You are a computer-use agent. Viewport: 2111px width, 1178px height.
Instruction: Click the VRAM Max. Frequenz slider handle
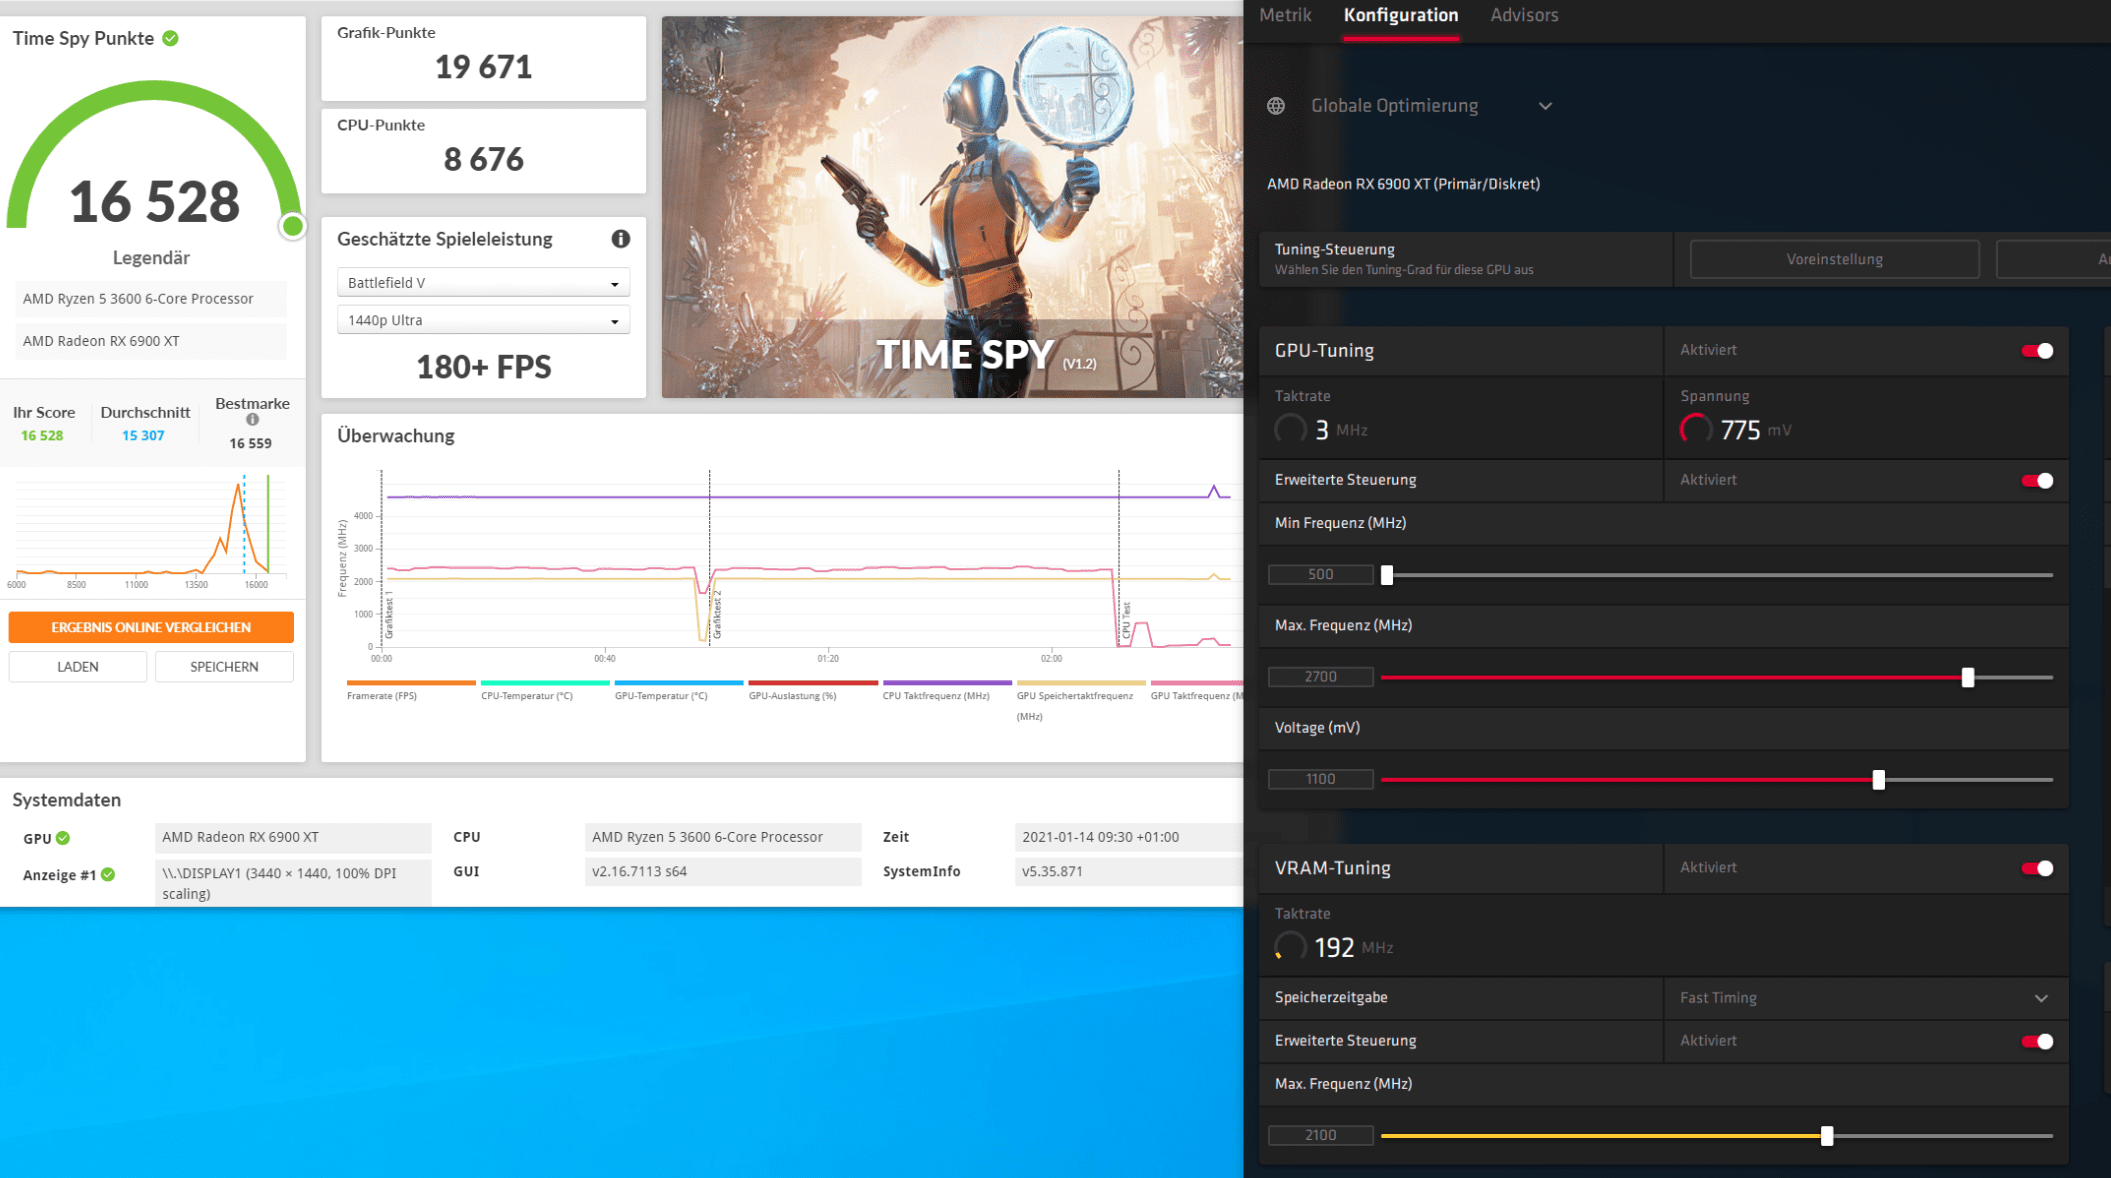[x=1827, y=1136]
